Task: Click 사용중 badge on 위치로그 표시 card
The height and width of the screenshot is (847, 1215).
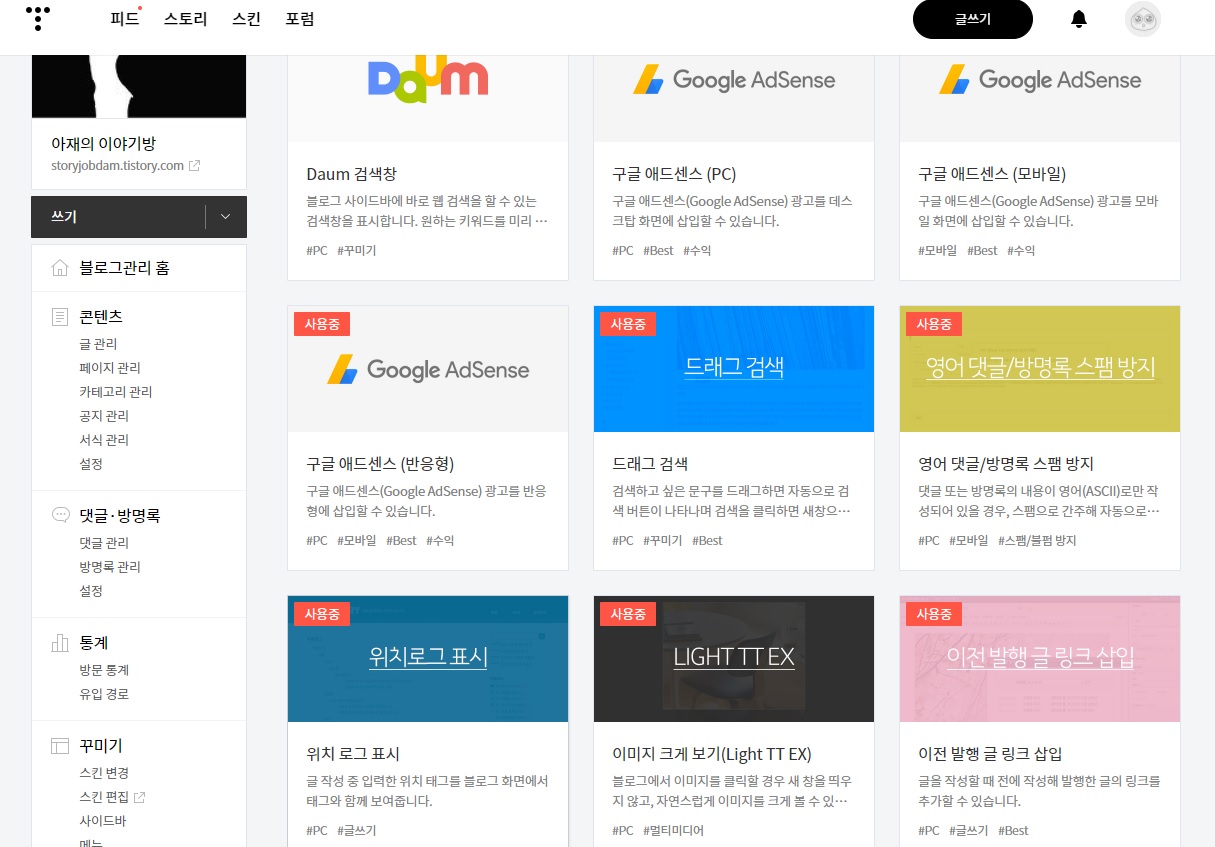Action: pos(322,614)
